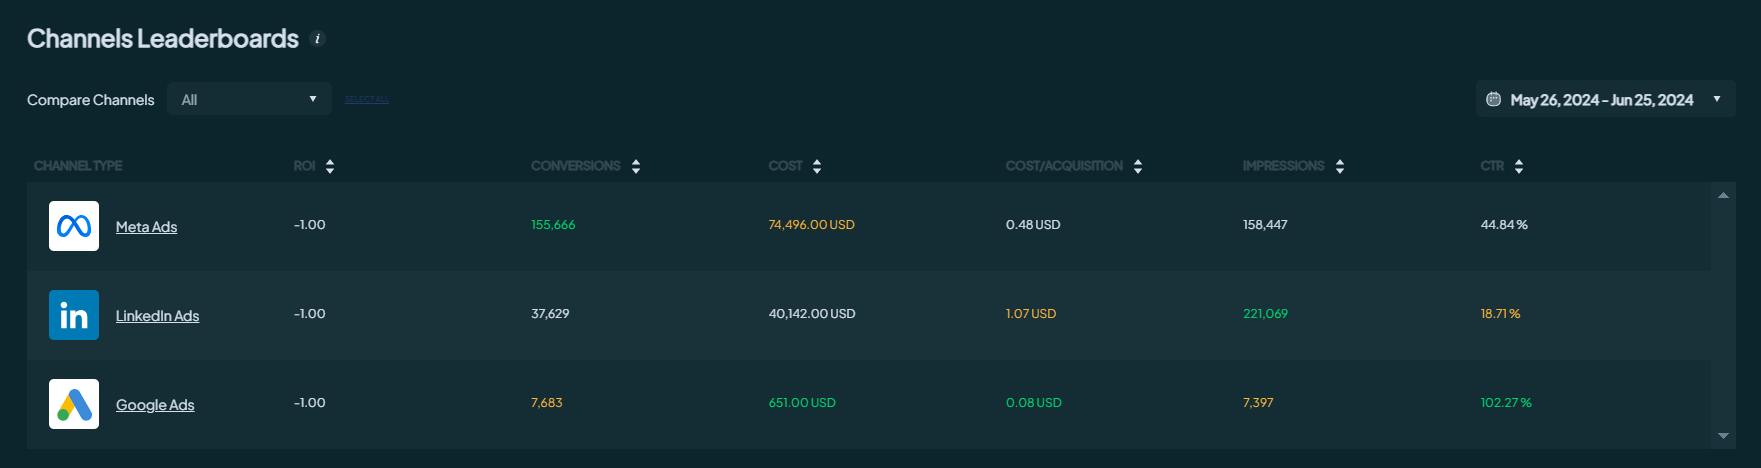Sort by Cost/Acquisition column arrows
This screenshot has height=468, width=1761.
coord(1138,166)
